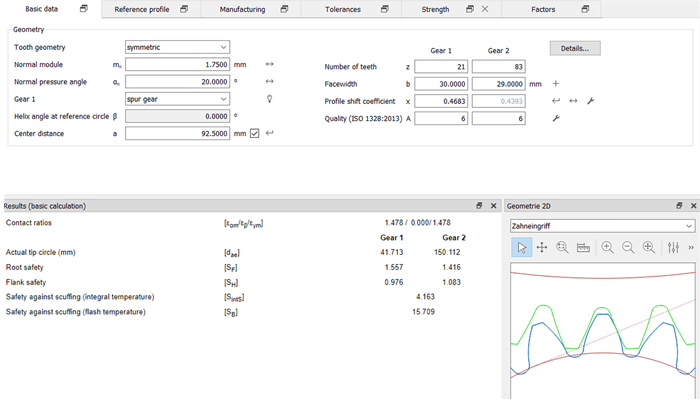700x400 pixels.
Task: Close the Geometrie 2D panel
Action: click(x=693, y=206)
